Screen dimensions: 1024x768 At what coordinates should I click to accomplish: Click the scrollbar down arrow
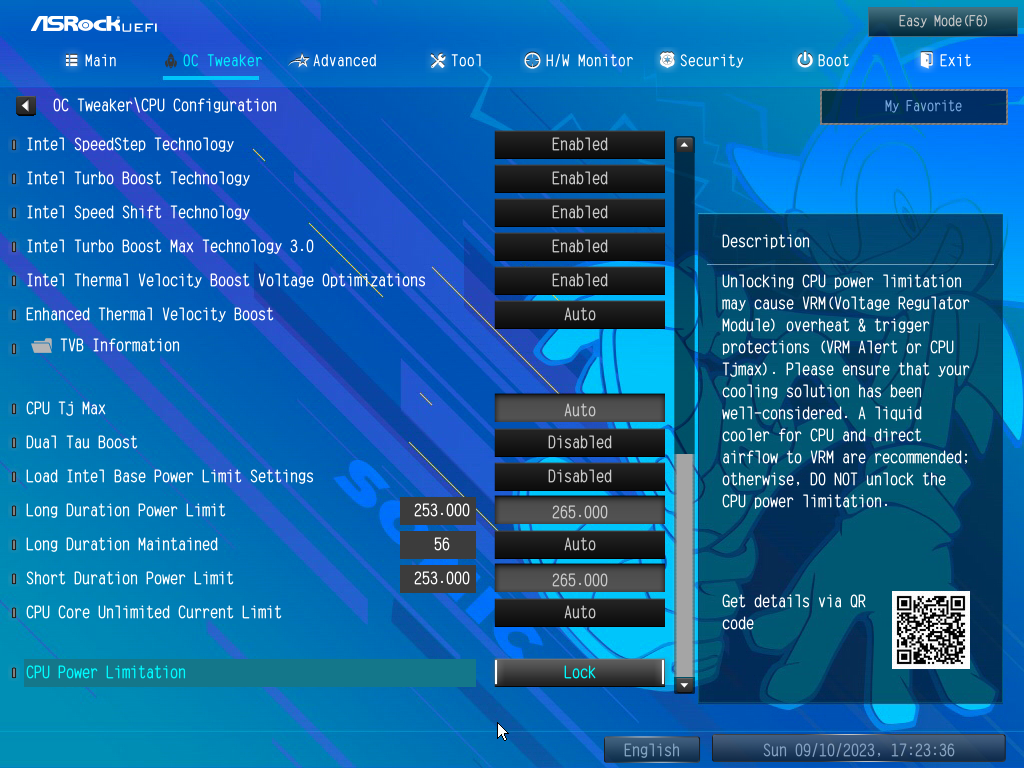[684, 685]
